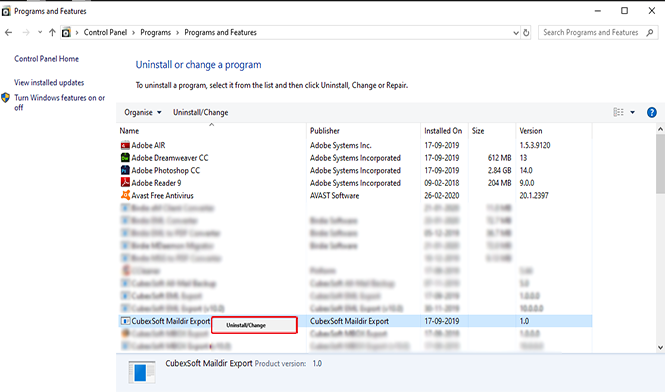Open the Organise menu
Image resolution: width=665 pixels, height=392 pixels.
tap(142, 112)
